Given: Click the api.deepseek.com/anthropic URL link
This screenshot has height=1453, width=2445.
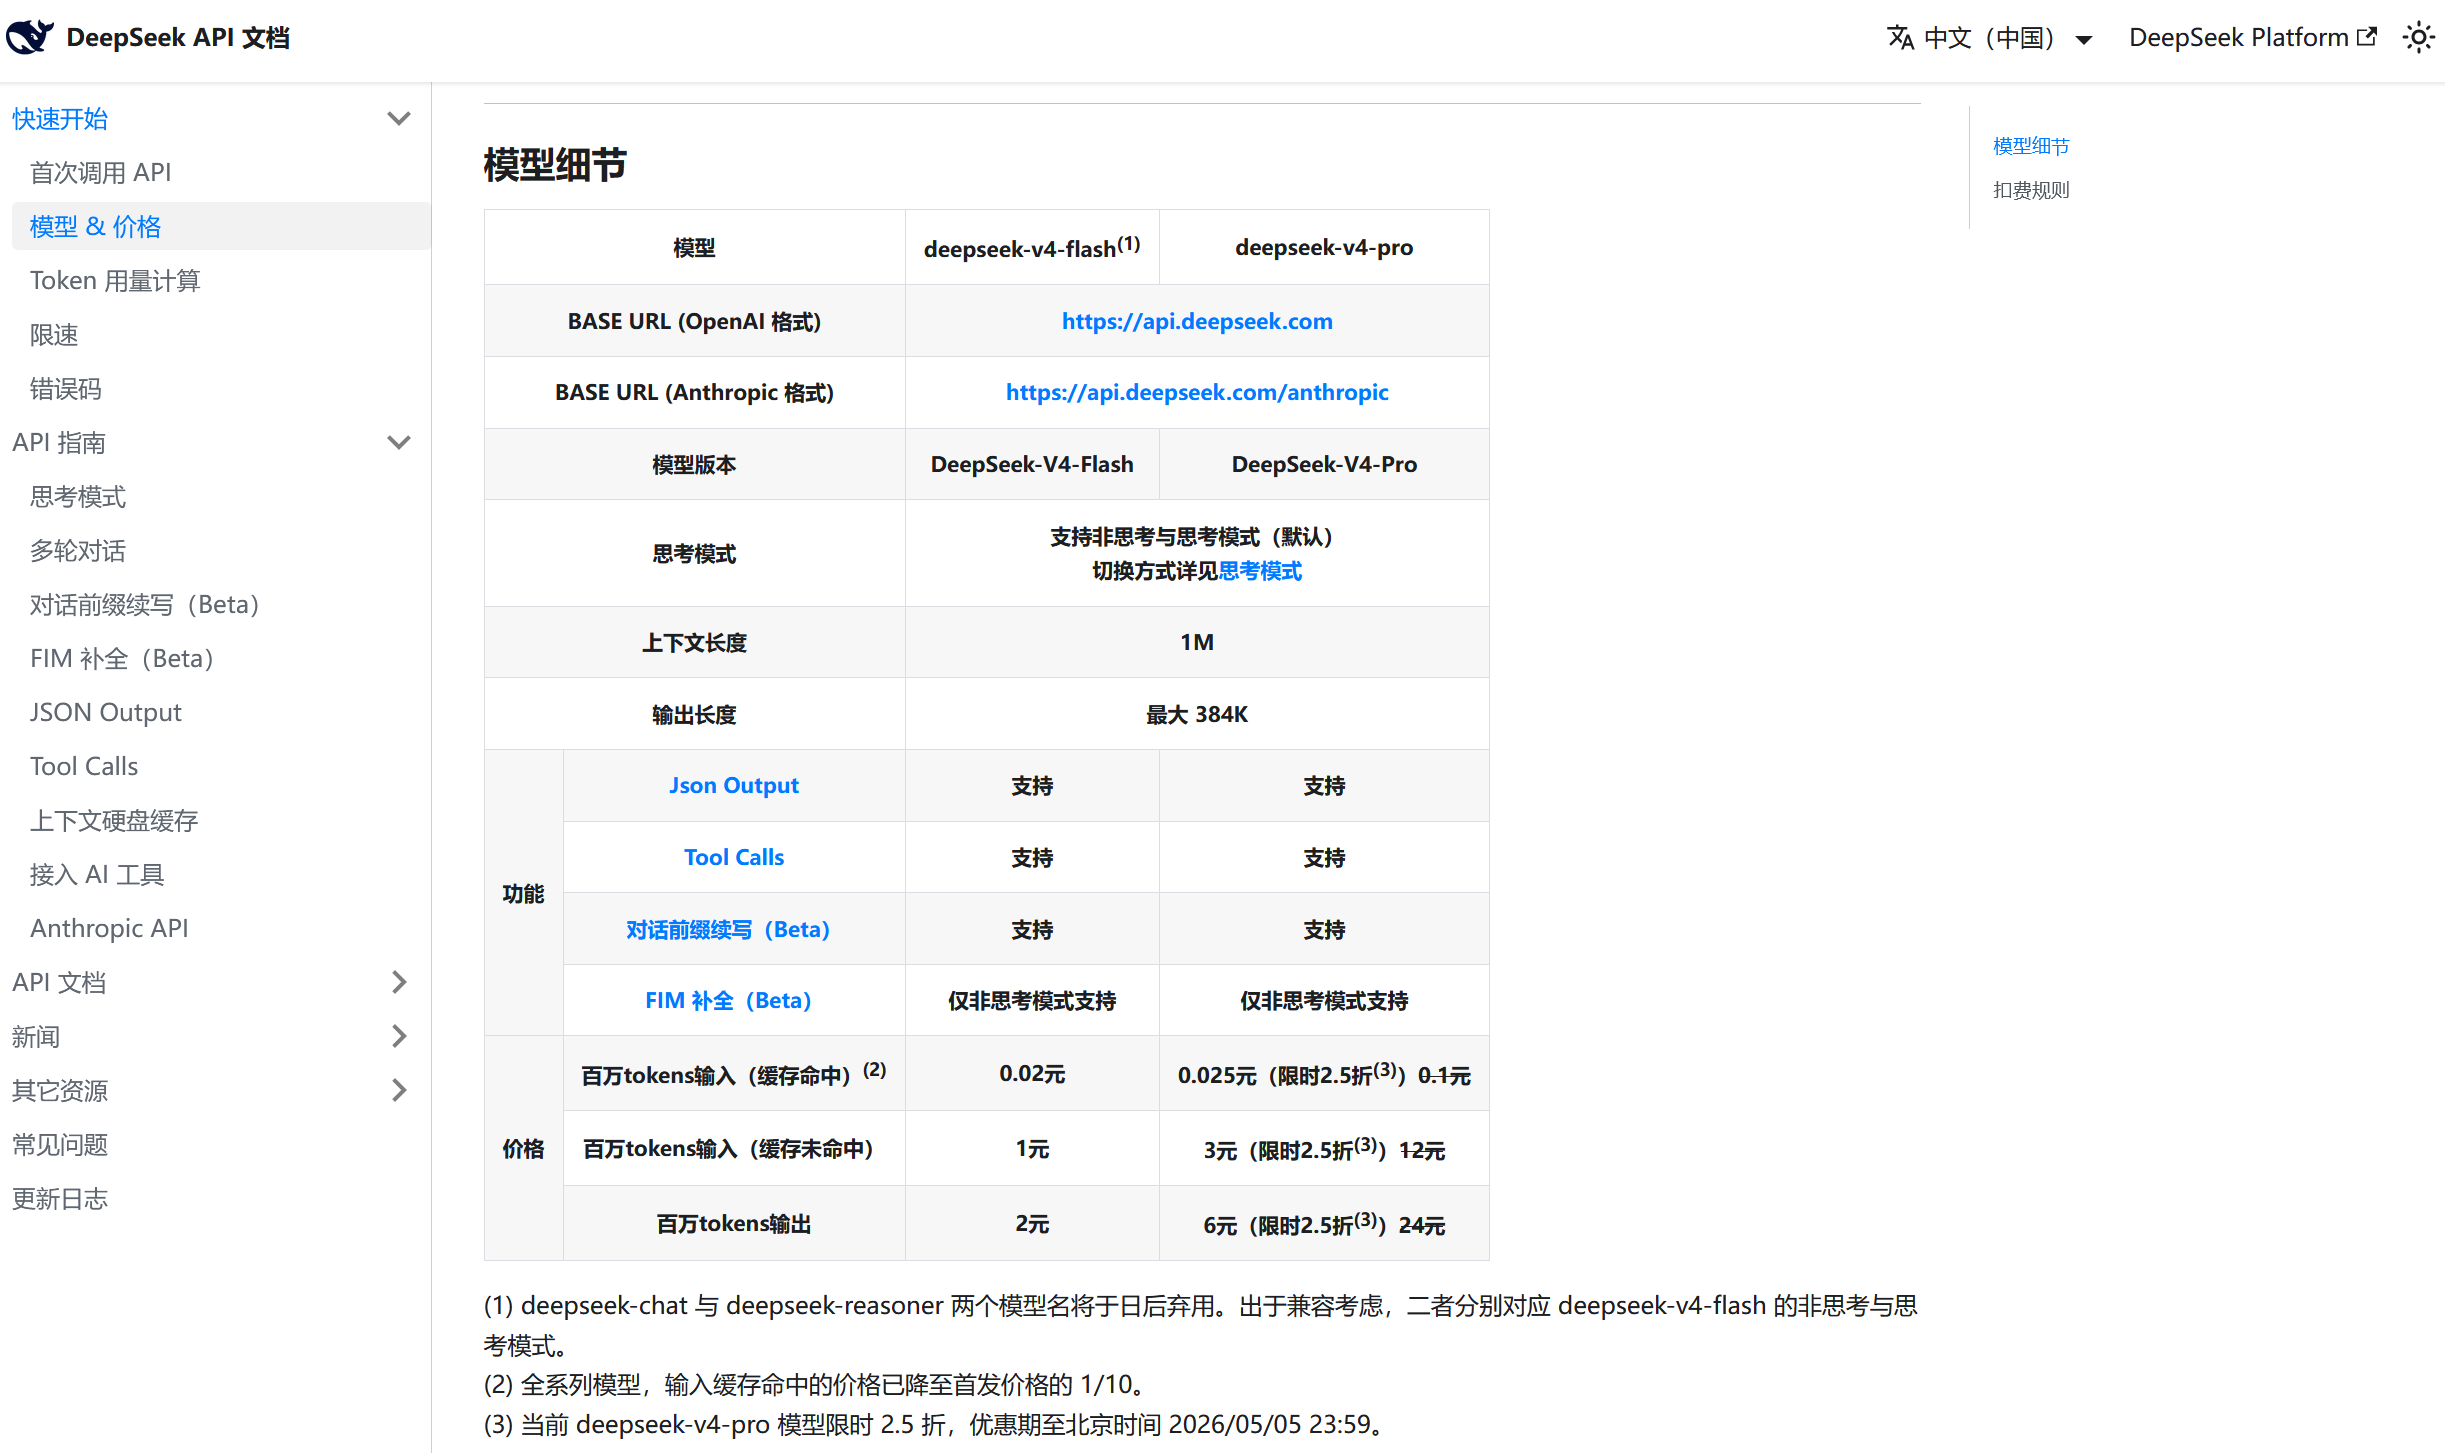Looking at the screenshot, I should coord(1197,392).
